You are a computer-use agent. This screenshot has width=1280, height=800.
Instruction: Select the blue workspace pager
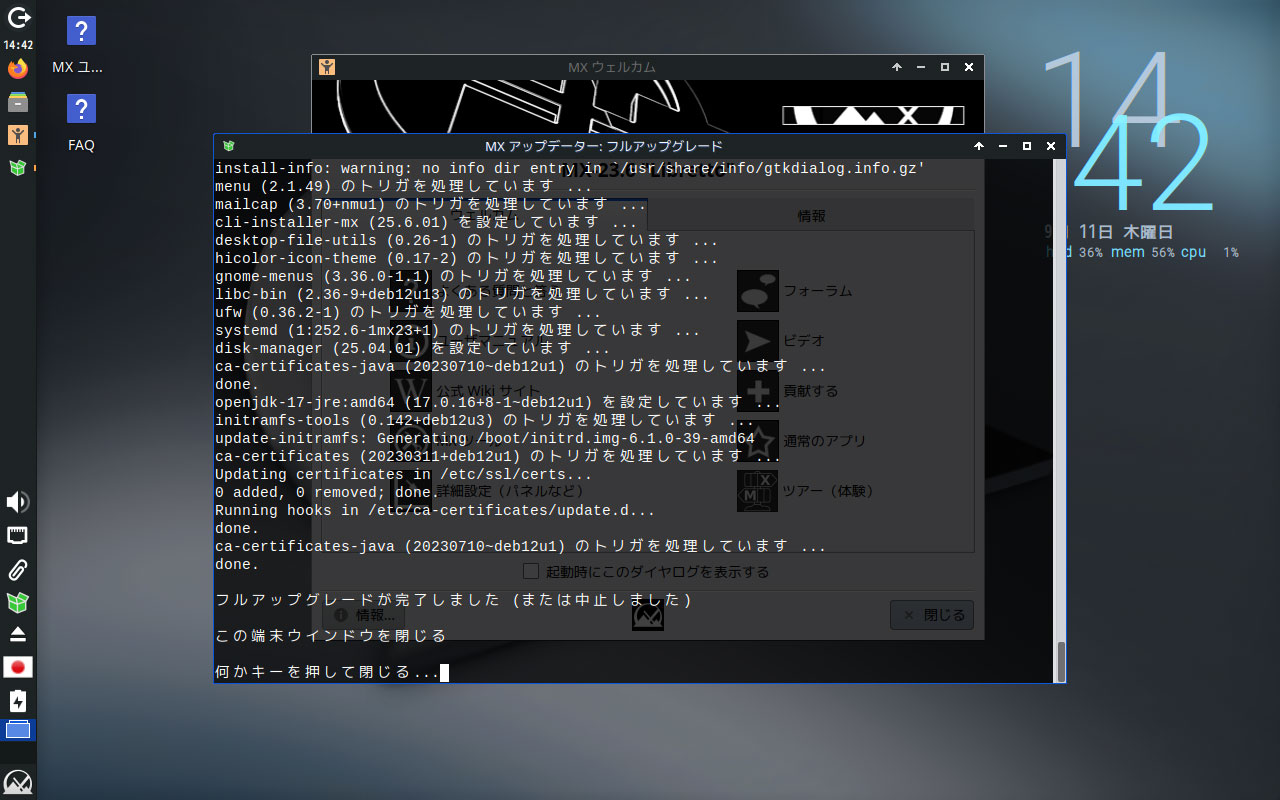[18, 730]
